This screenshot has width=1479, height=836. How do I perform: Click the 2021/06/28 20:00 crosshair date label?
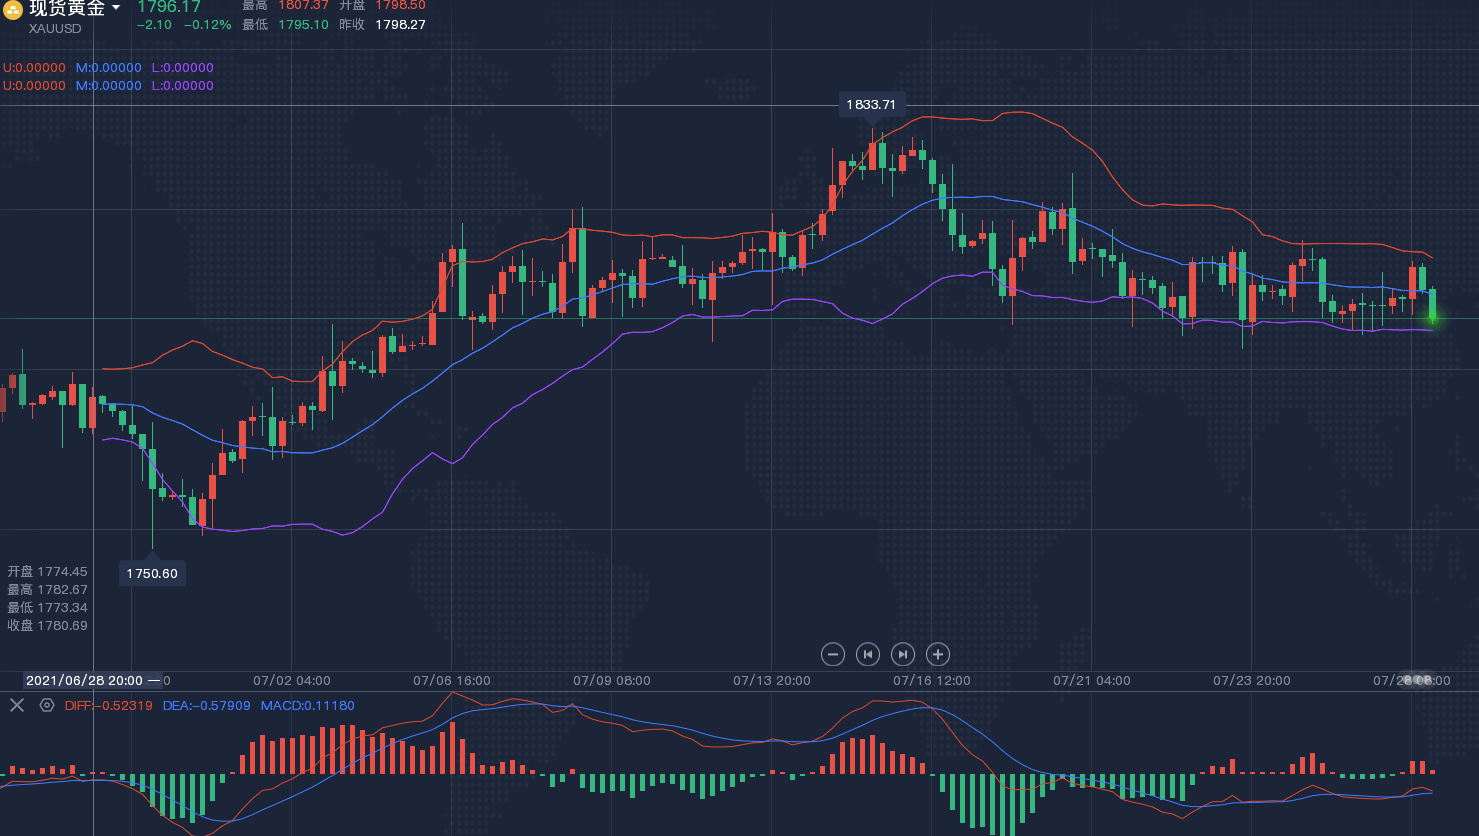[x=84, y=680]
